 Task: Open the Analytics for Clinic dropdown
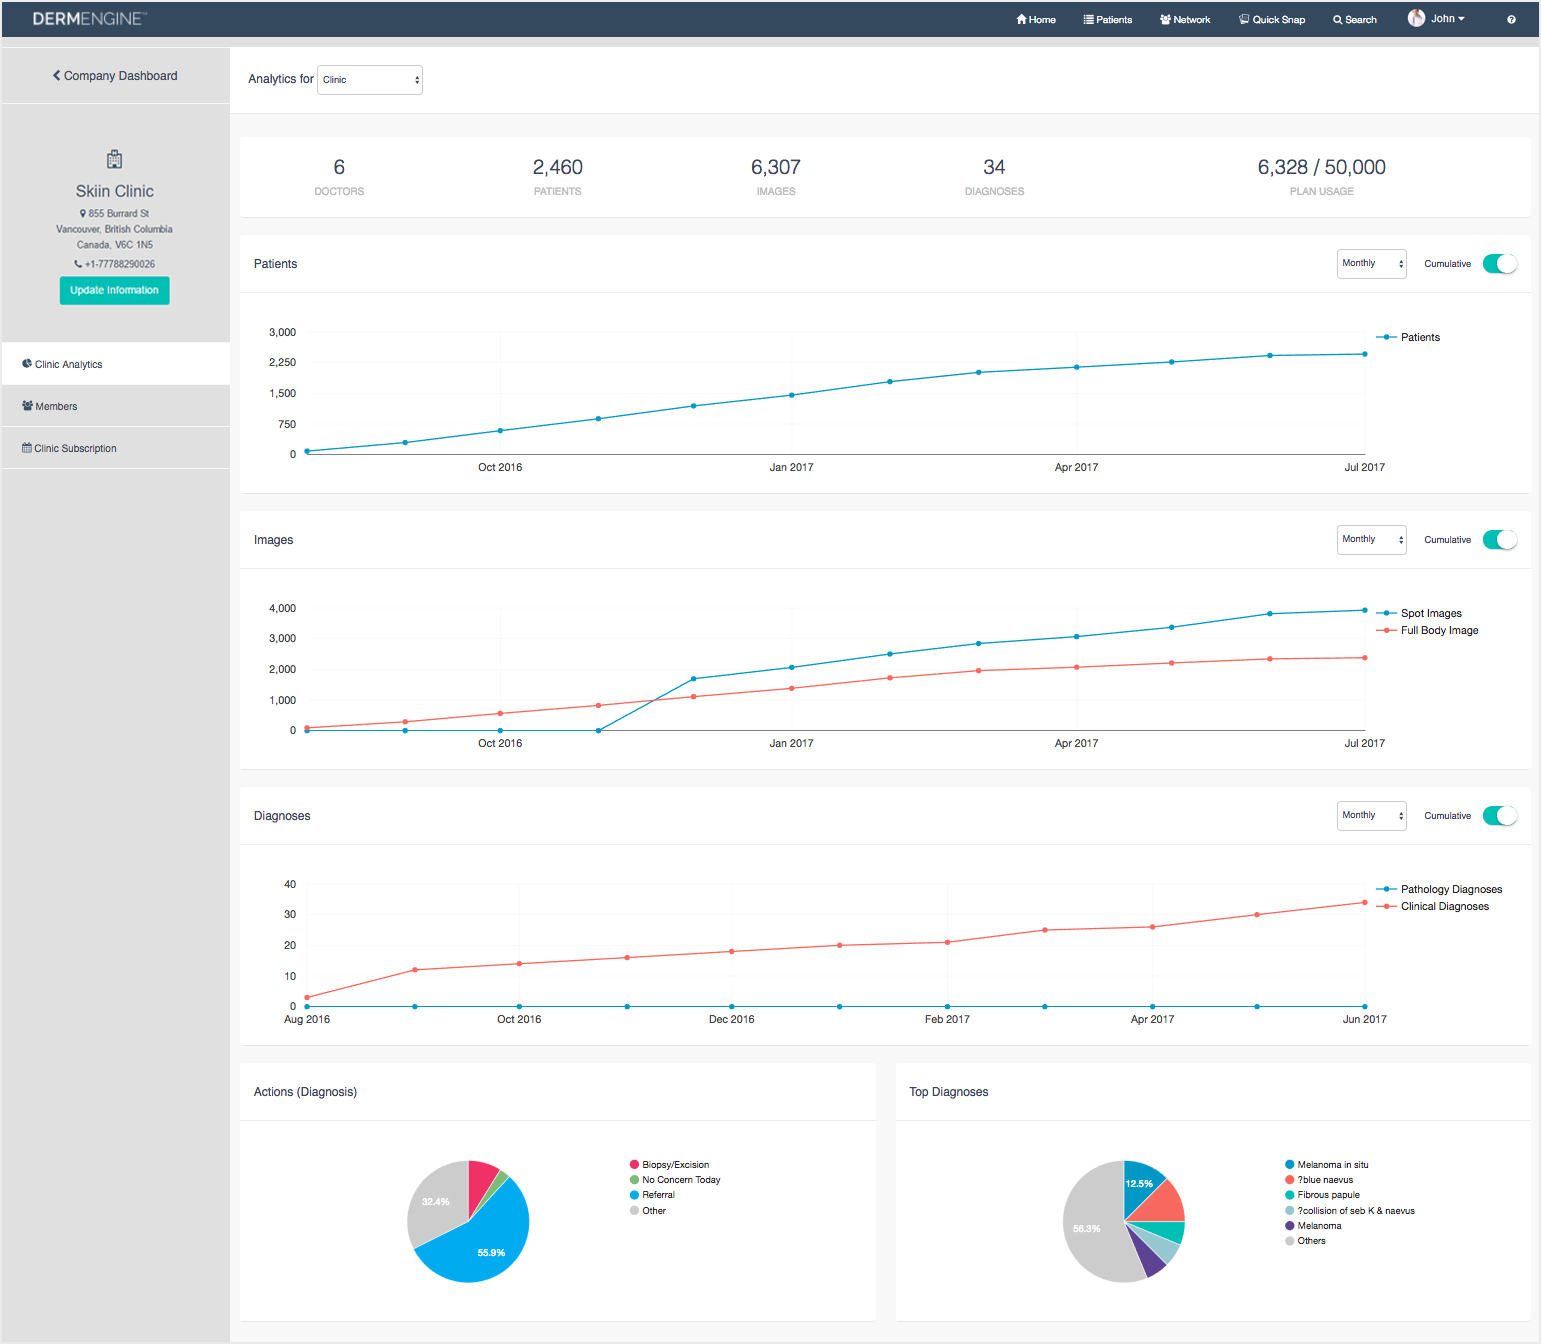coord(369,80)
